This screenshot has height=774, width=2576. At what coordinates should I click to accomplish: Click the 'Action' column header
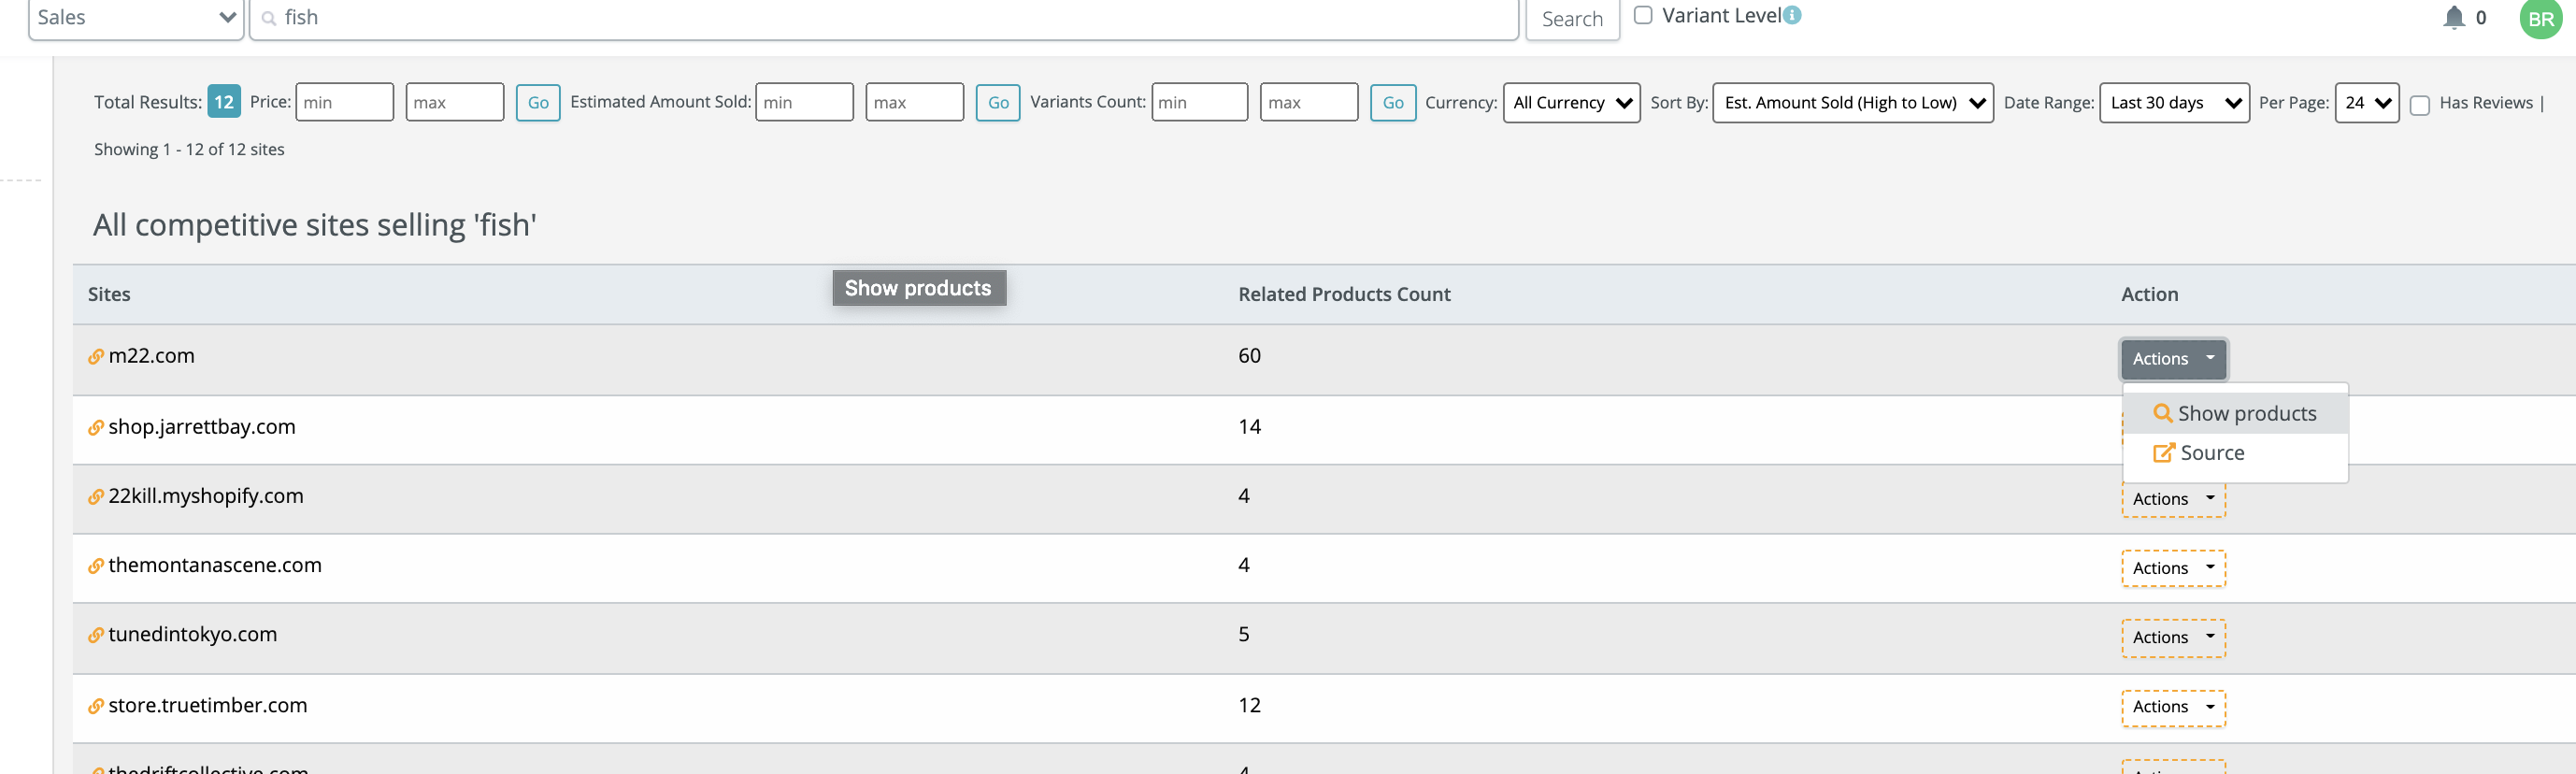point(2149,295)
